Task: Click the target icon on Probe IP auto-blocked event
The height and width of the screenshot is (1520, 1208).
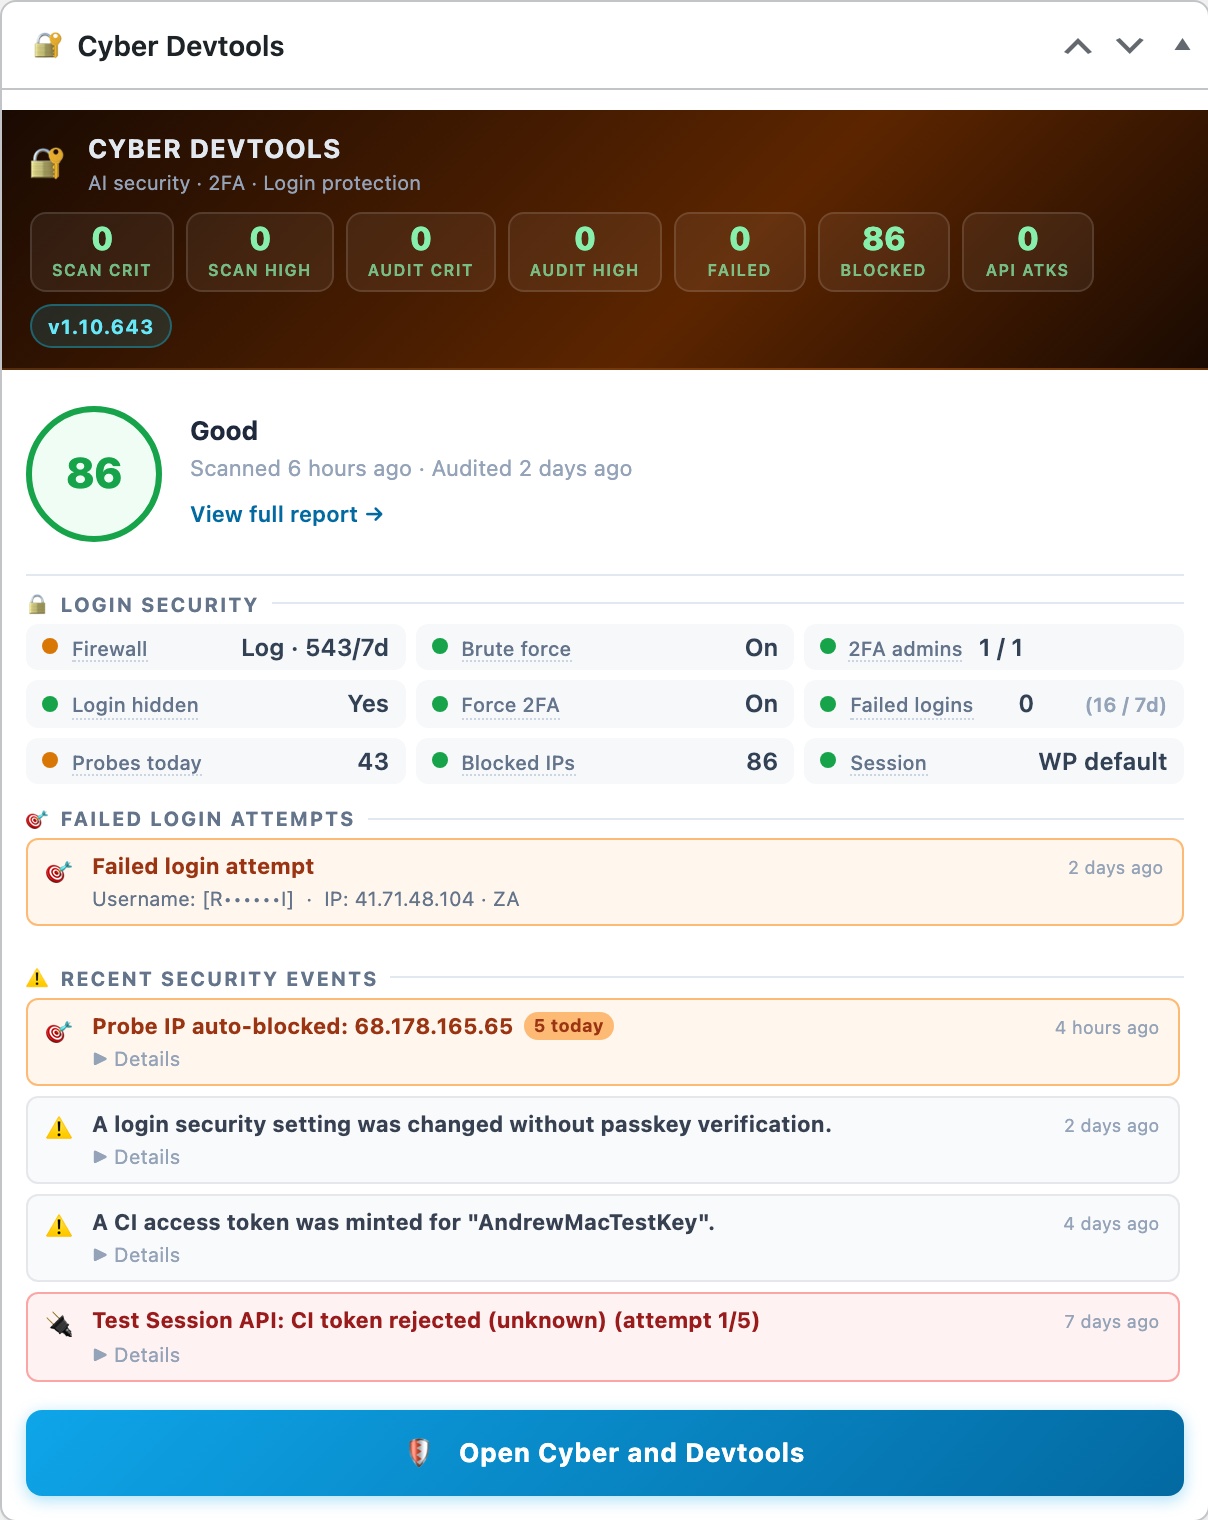Action: (x=59, y=1031)
